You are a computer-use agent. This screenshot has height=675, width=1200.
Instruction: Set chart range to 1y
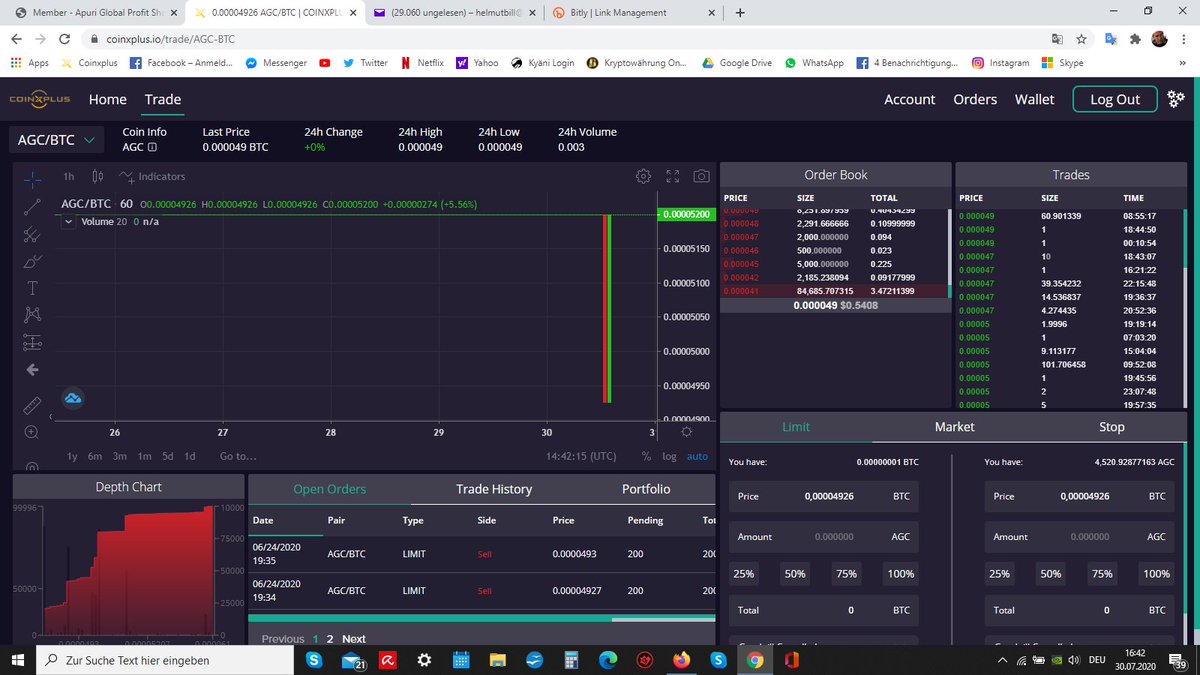pos(72,456)
